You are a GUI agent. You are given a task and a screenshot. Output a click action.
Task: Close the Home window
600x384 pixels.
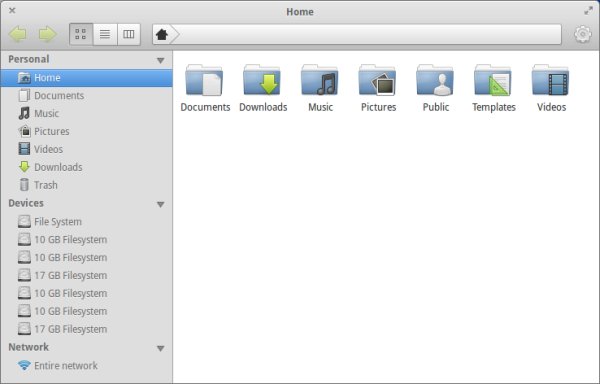[12, 10]
